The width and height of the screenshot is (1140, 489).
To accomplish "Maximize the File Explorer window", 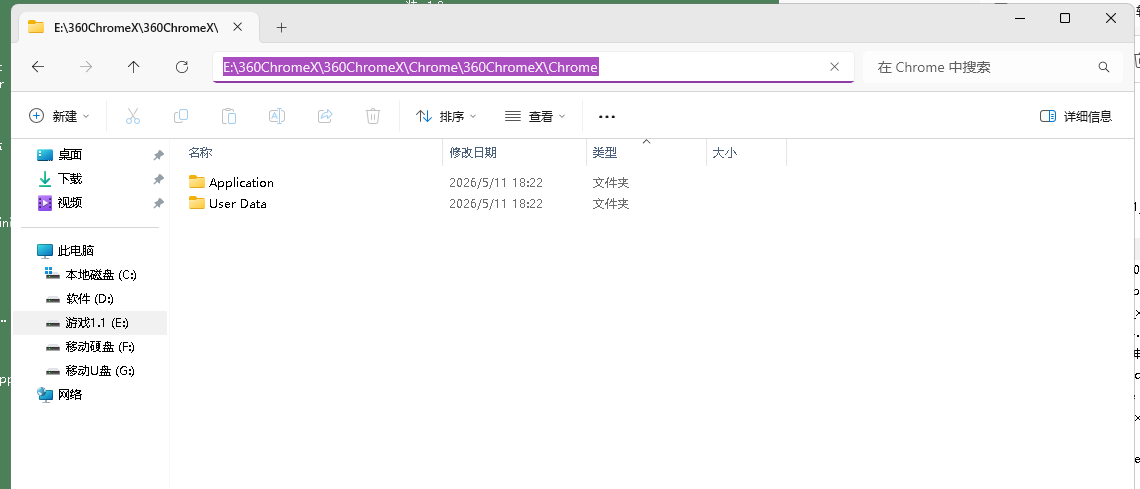I will tap(1065, 18).
